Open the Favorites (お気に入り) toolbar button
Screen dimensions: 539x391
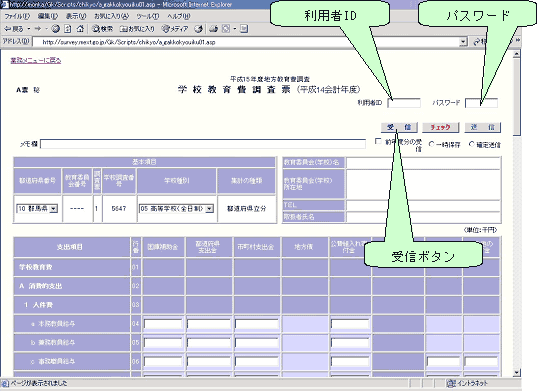(x=137, y=29)
